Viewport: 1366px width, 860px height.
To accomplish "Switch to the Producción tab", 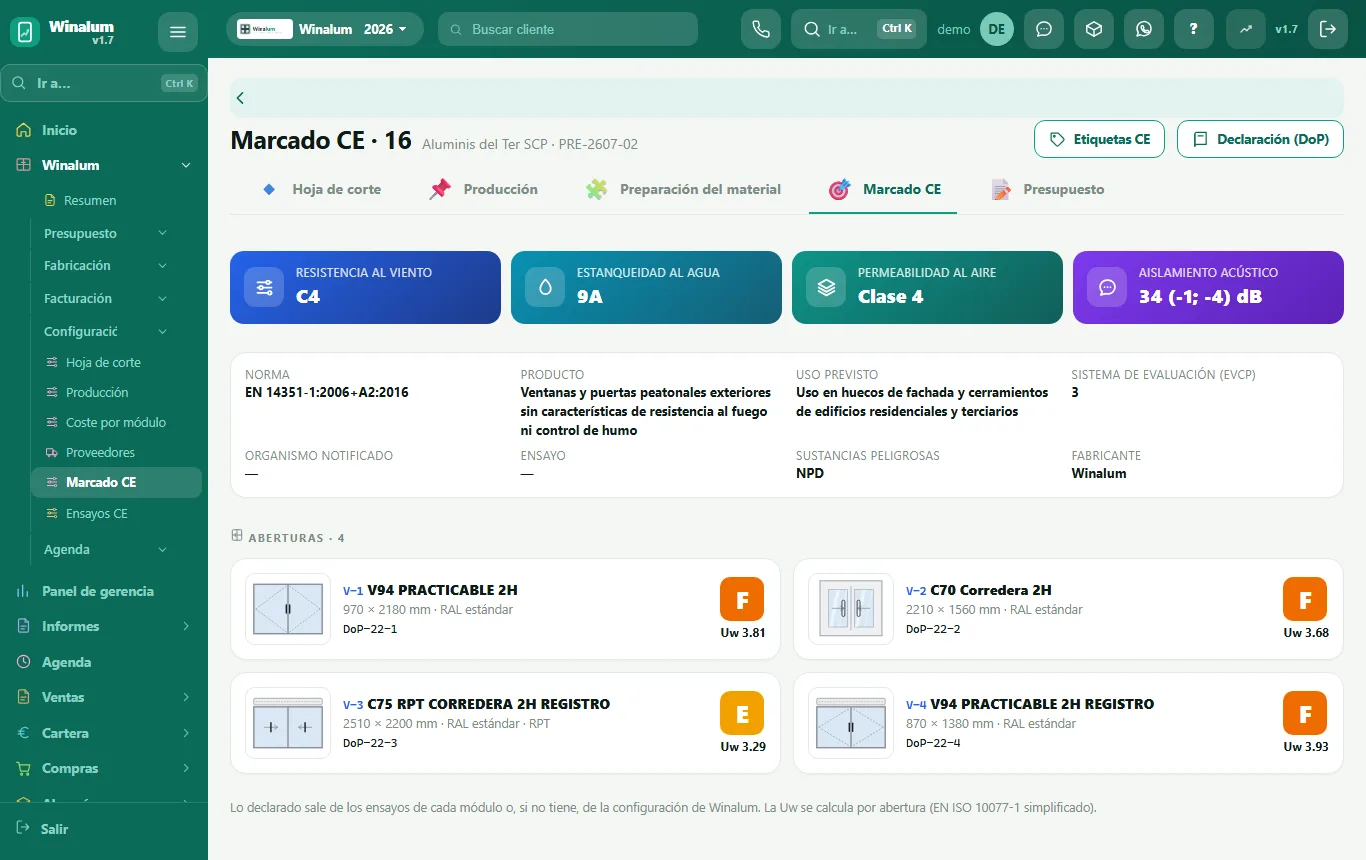I will click(484, 189).
